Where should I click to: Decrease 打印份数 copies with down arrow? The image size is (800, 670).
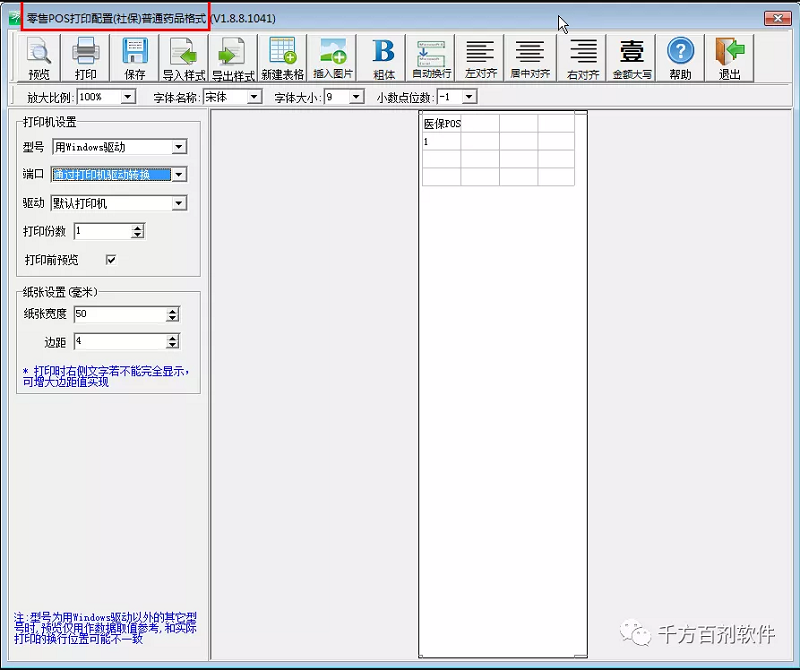(137, 235)
